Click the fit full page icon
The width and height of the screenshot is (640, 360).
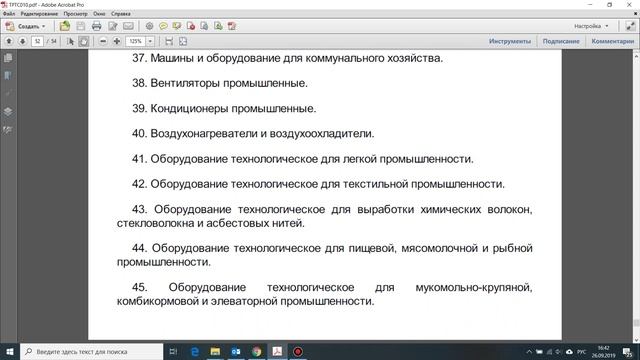pyautogui.click(x=183, y=41)
